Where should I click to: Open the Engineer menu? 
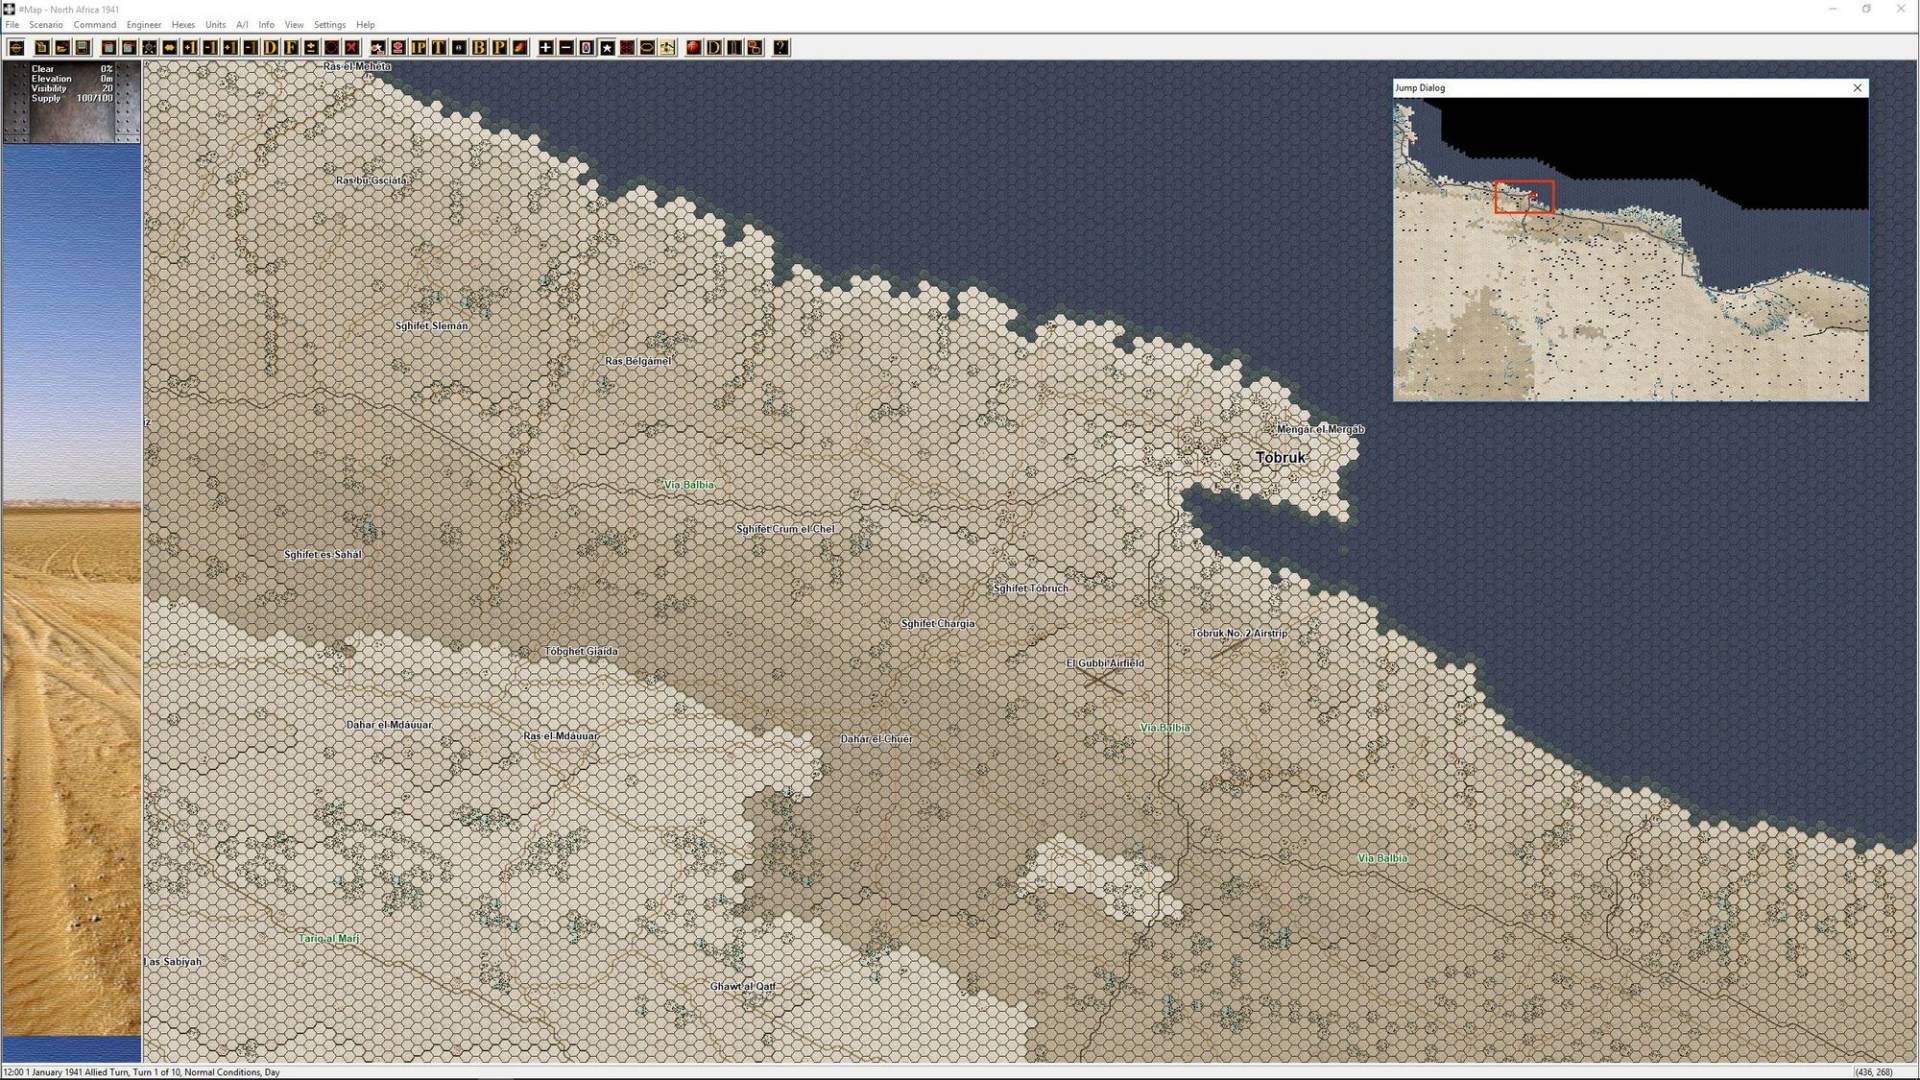tap(143, 24)
